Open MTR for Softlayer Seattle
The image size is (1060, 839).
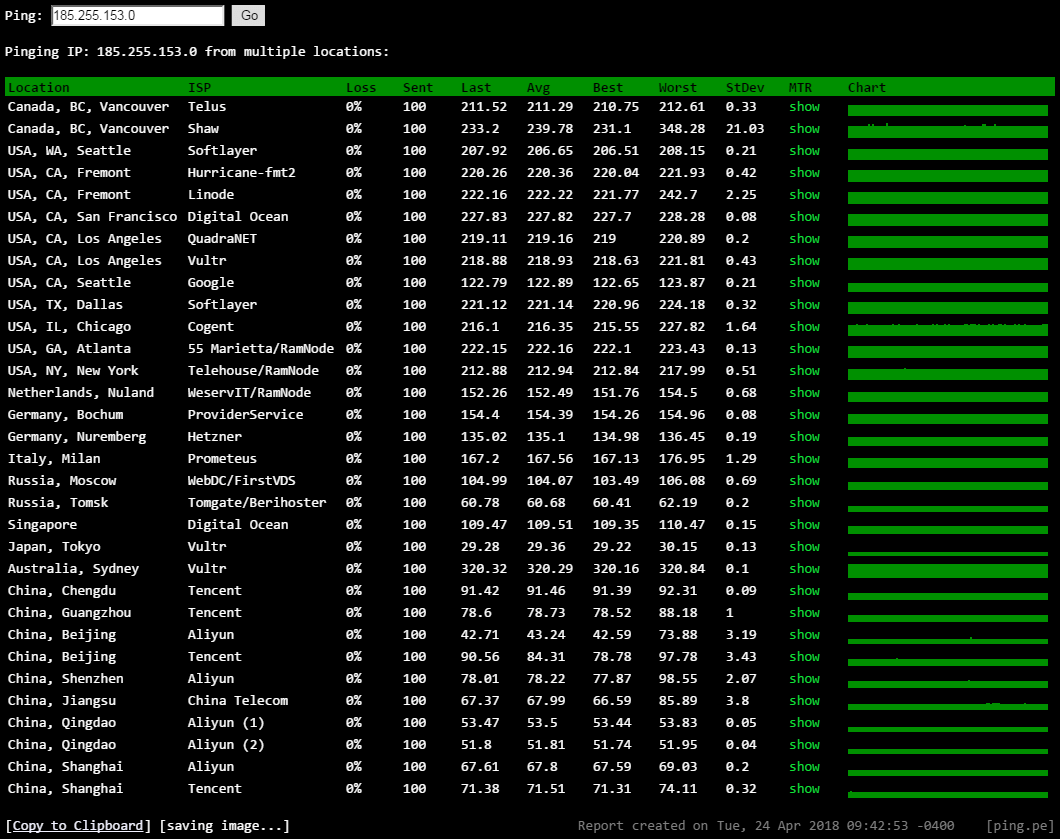click(804, 151)
